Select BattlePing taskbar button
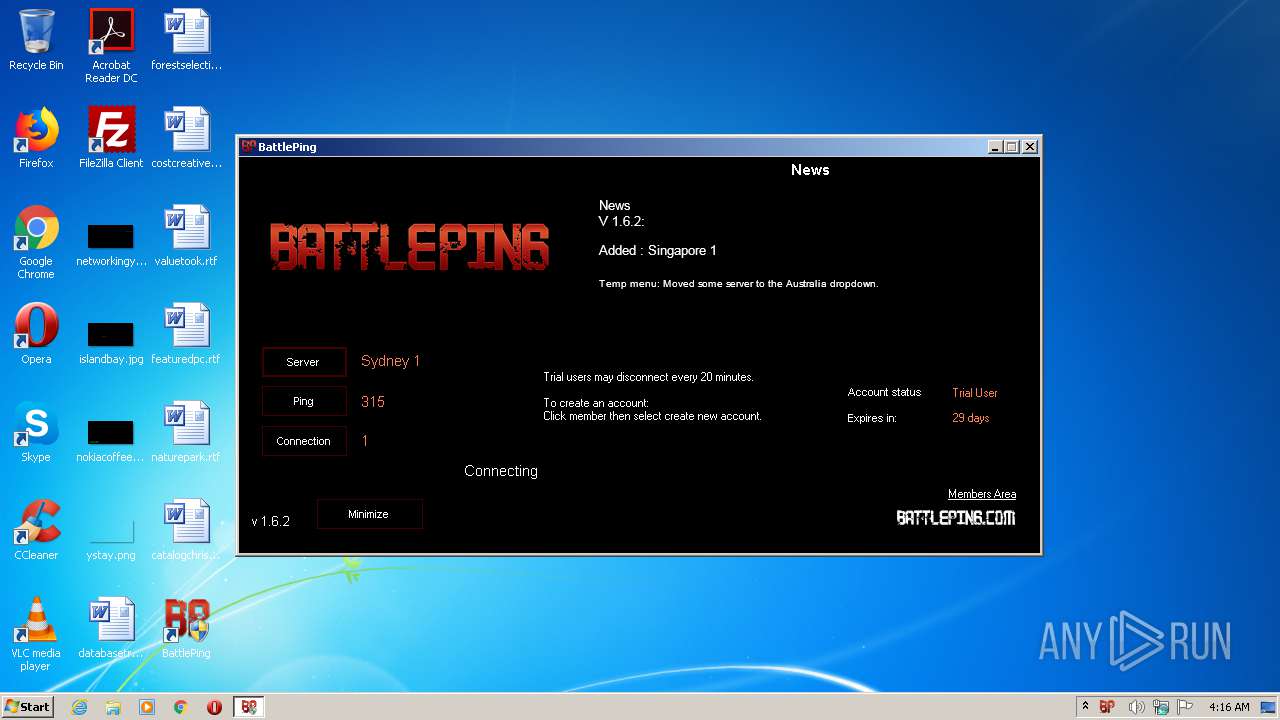Screen dimensions: 1280x720 point(248,707)
